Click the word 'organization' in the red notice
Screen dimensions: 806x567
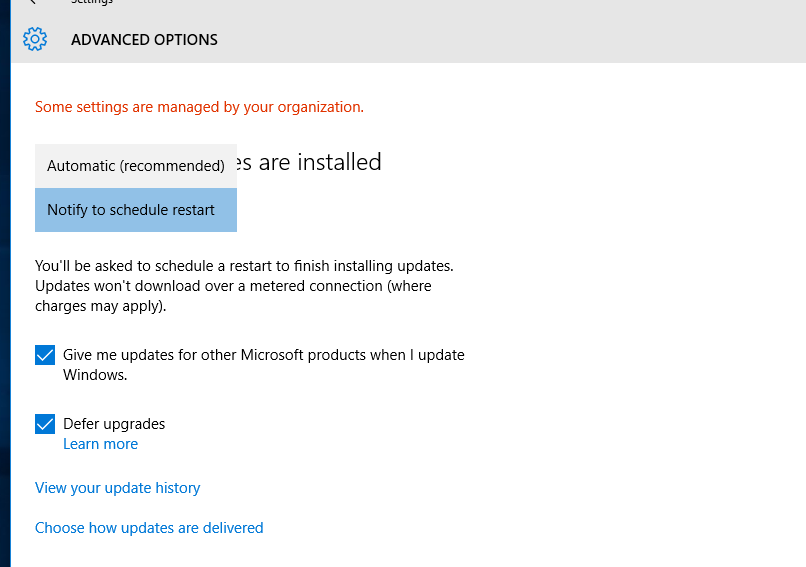point(320,107)
